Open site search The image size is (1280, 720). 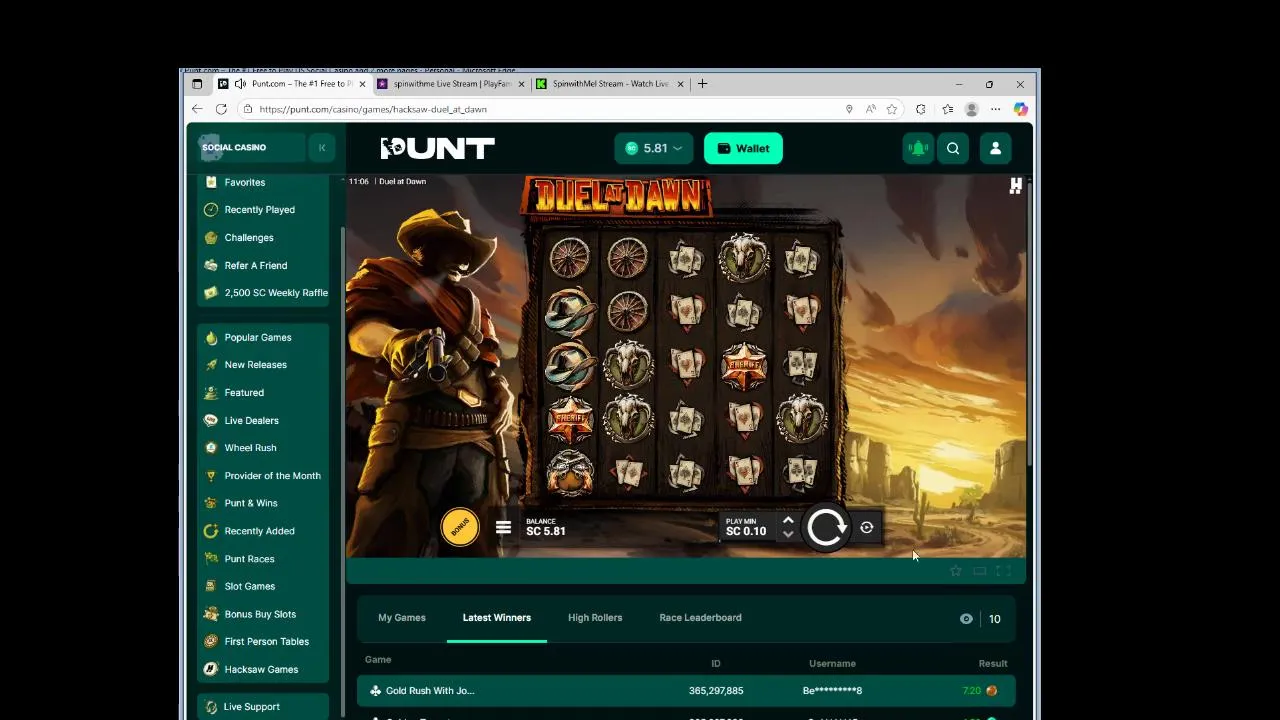coord(953,148)
